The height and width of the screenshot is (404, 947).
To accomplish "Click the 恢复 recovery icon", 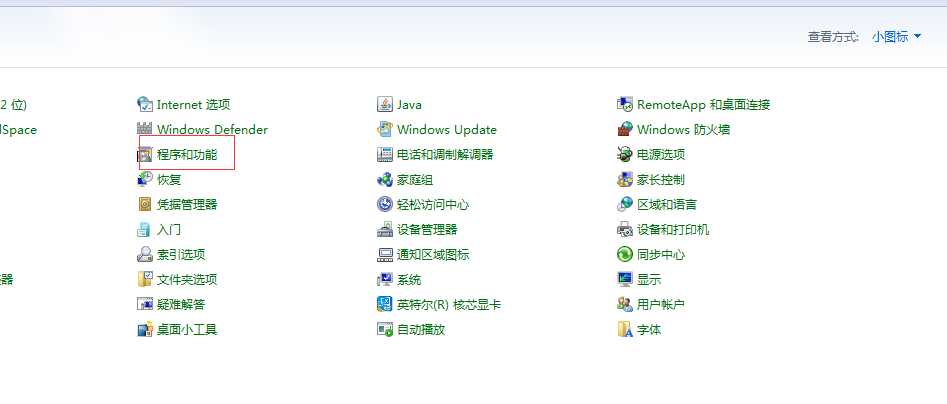I will pos(145,179).
